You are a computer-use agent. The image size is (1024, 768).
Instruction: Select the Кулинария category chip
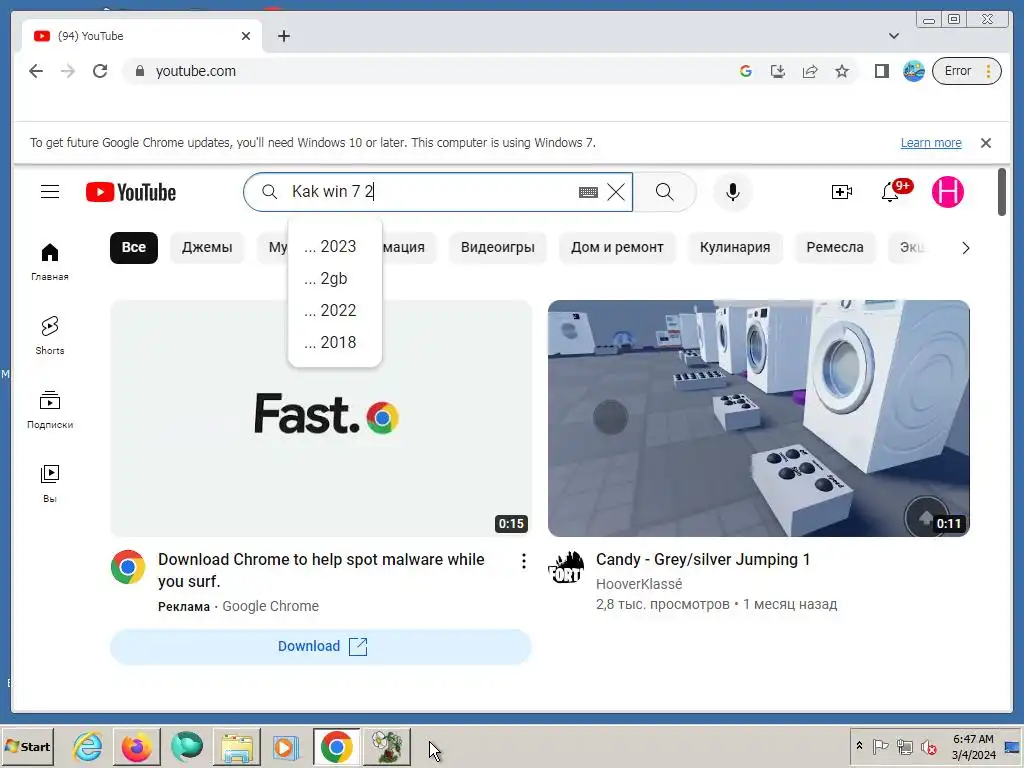[735, 248]
